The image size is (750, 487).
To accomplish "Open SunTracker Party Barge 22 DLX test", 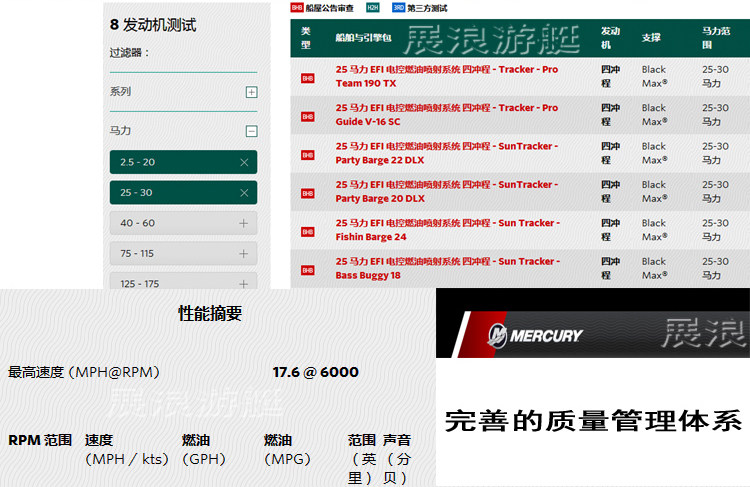I will pyautogui.click(x=447, y=153).
